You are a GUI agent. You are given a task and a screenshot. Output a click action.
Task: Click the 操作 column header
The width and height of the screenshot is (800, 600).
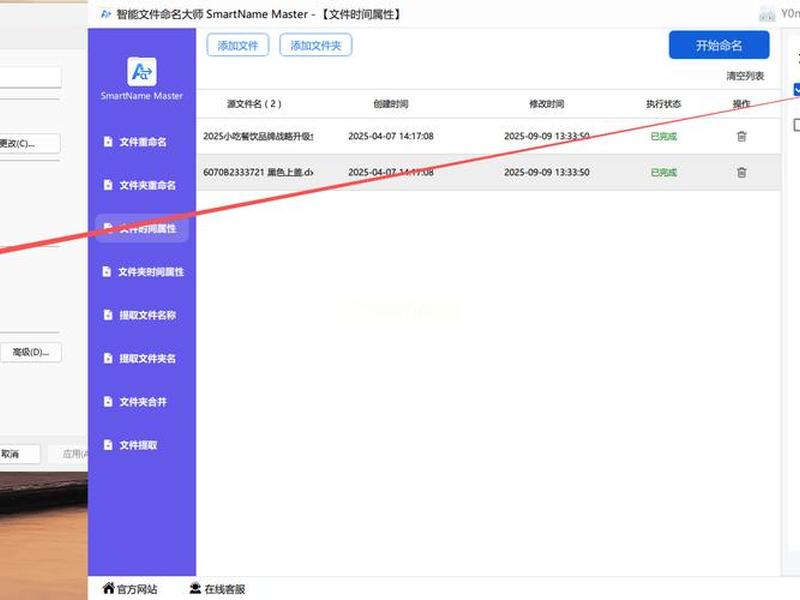point(741,104)
